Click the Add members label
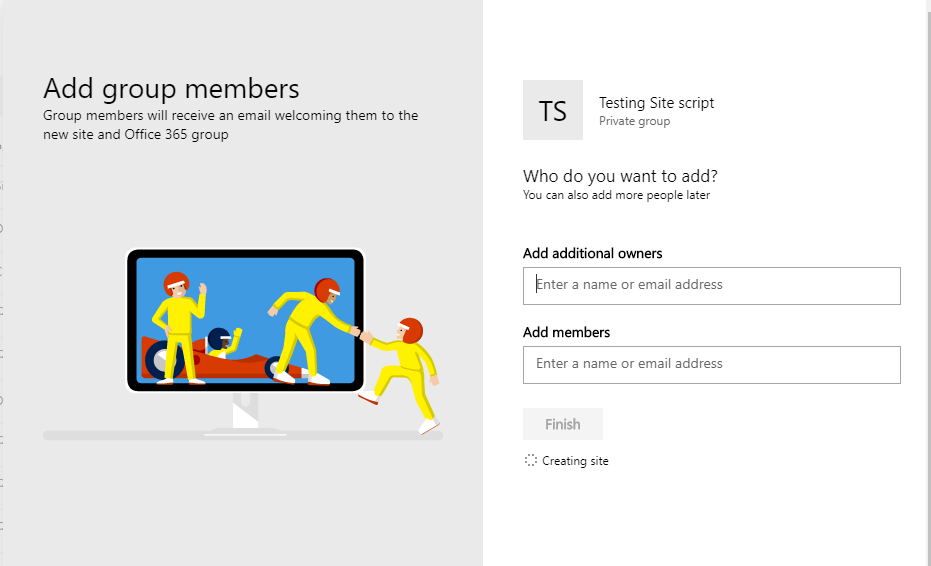 [566, 332]
